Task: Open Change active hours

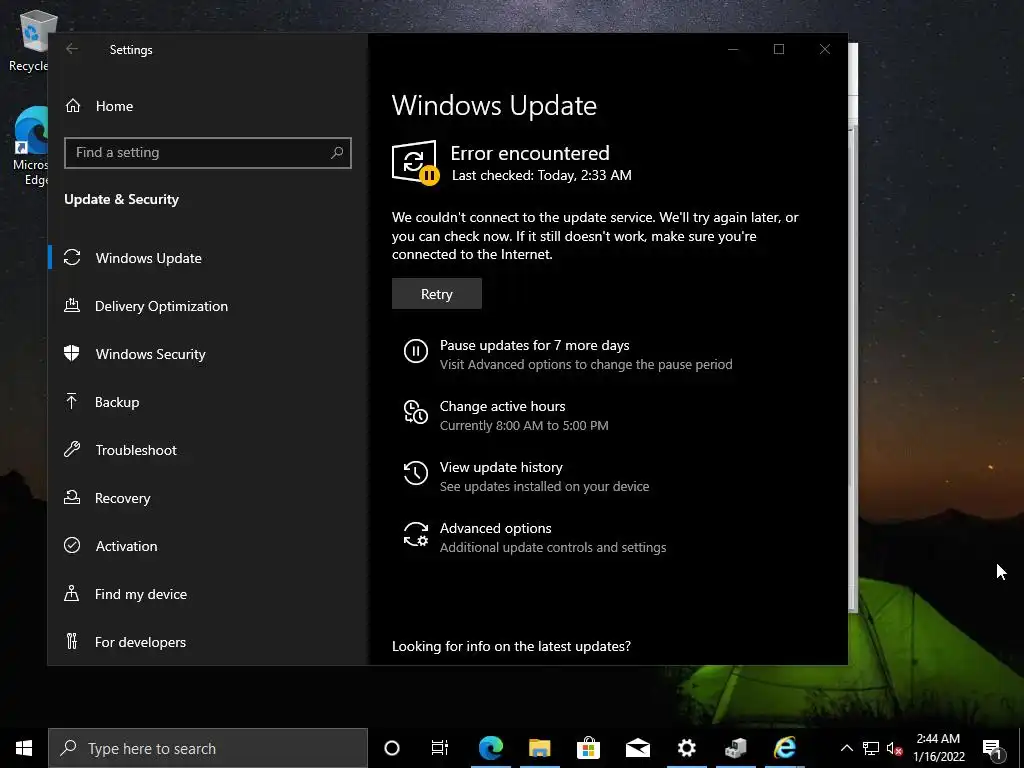Action: (x=502, y=406)
